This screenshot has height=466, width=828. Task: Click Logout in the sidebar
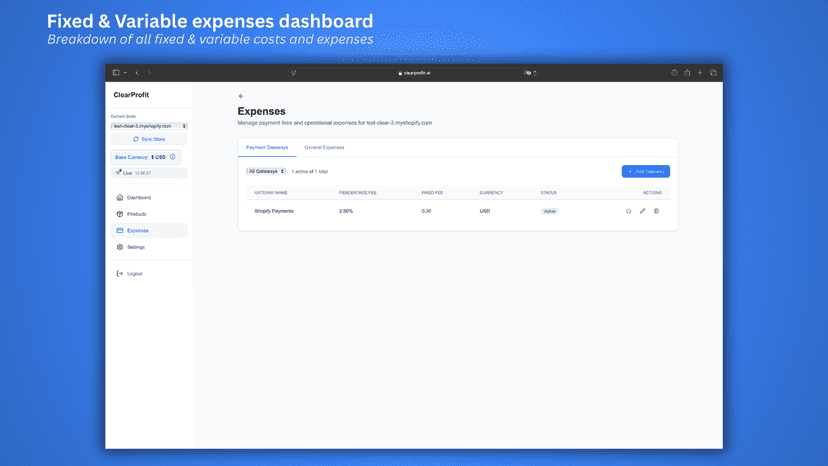click(x=149, y=274)
